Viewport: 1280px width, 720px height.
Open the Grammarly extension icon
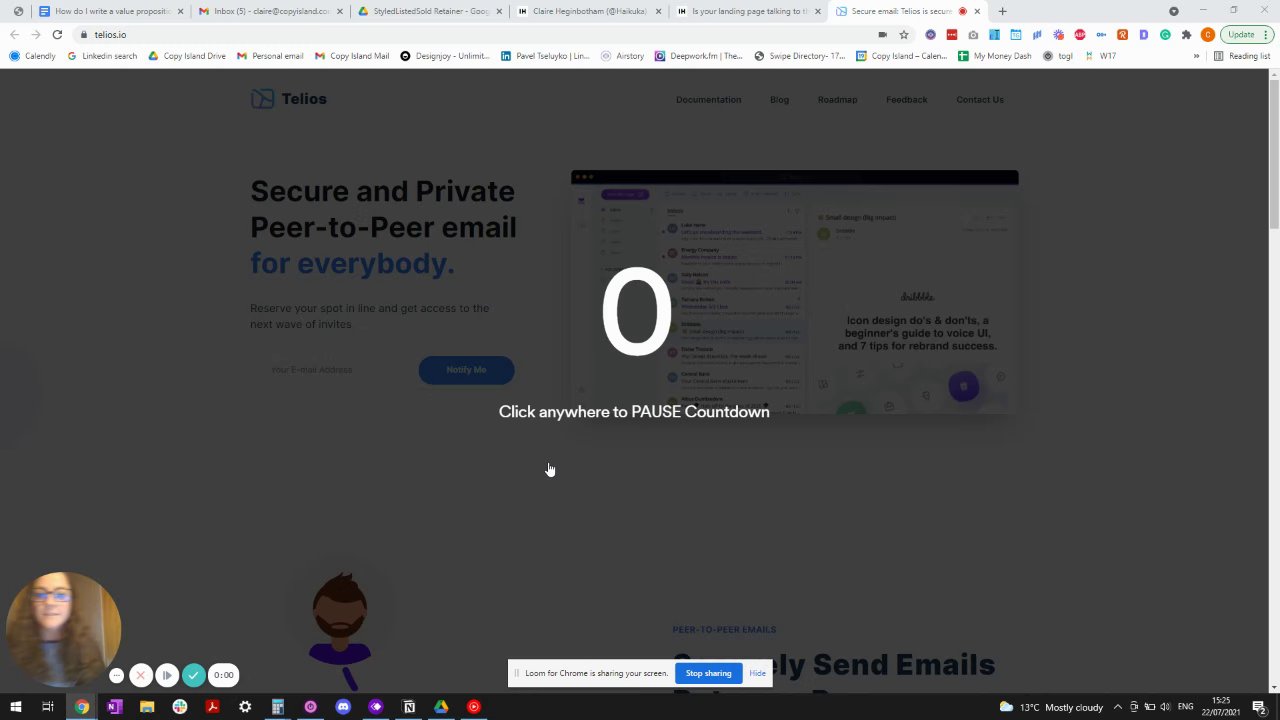[x=1165, y=35]
